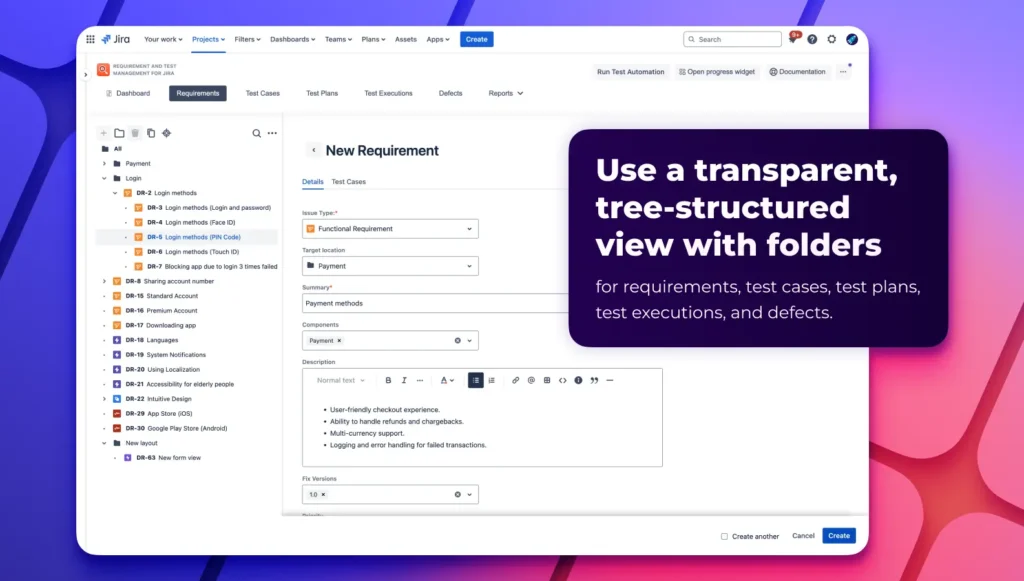Viewport: 1024px width, 581px height.
Task: Toggle bold in description editor
Action: tap(388, 380)
